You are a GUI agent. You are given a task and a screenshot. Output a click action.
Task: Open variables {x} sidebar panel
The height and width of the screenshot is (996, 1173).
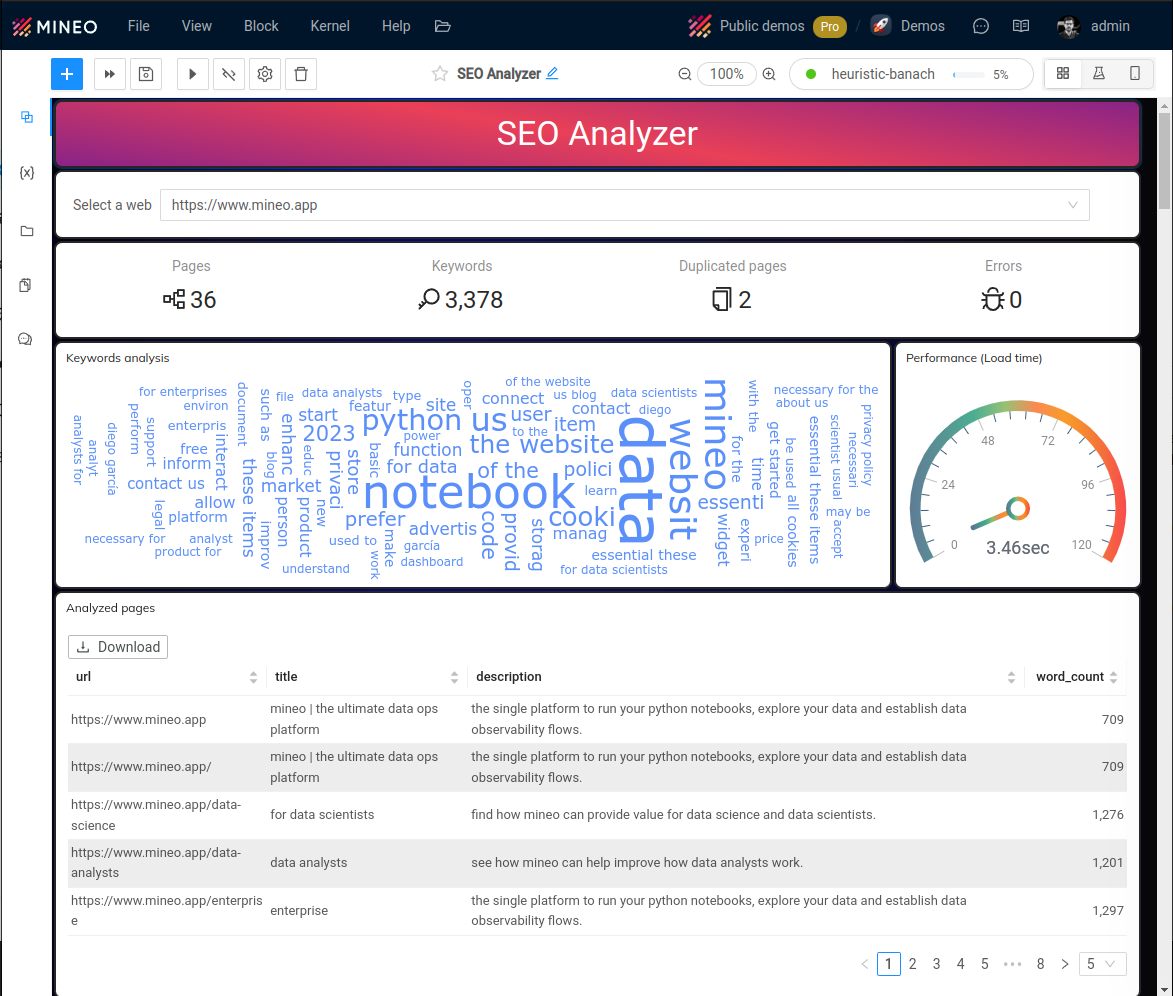(27, 173)
